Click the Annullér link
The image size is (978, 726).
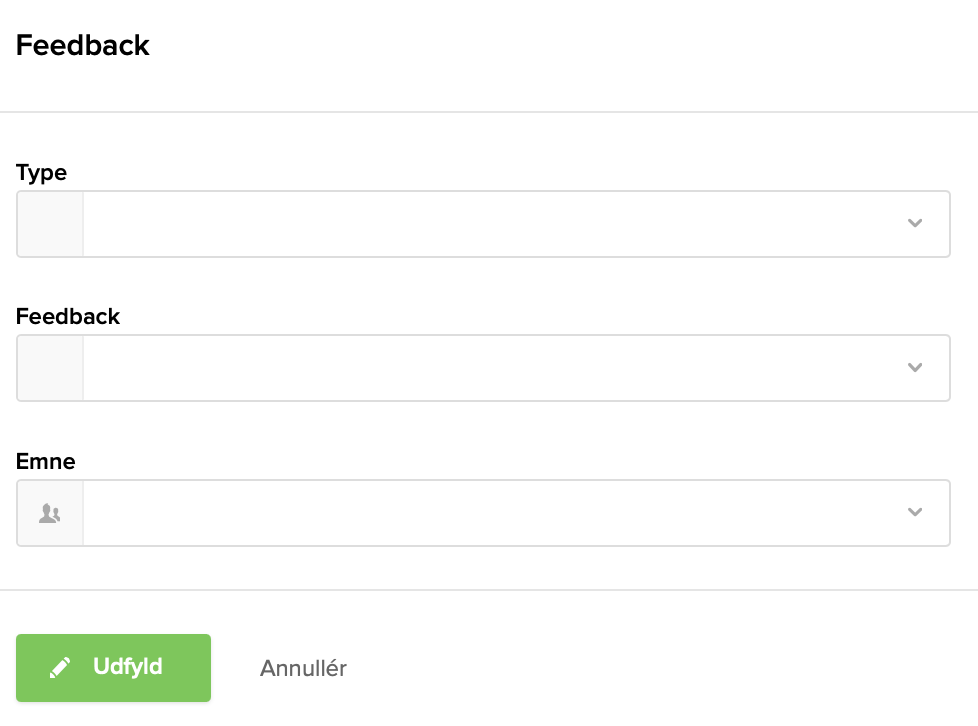coord(303,668)
